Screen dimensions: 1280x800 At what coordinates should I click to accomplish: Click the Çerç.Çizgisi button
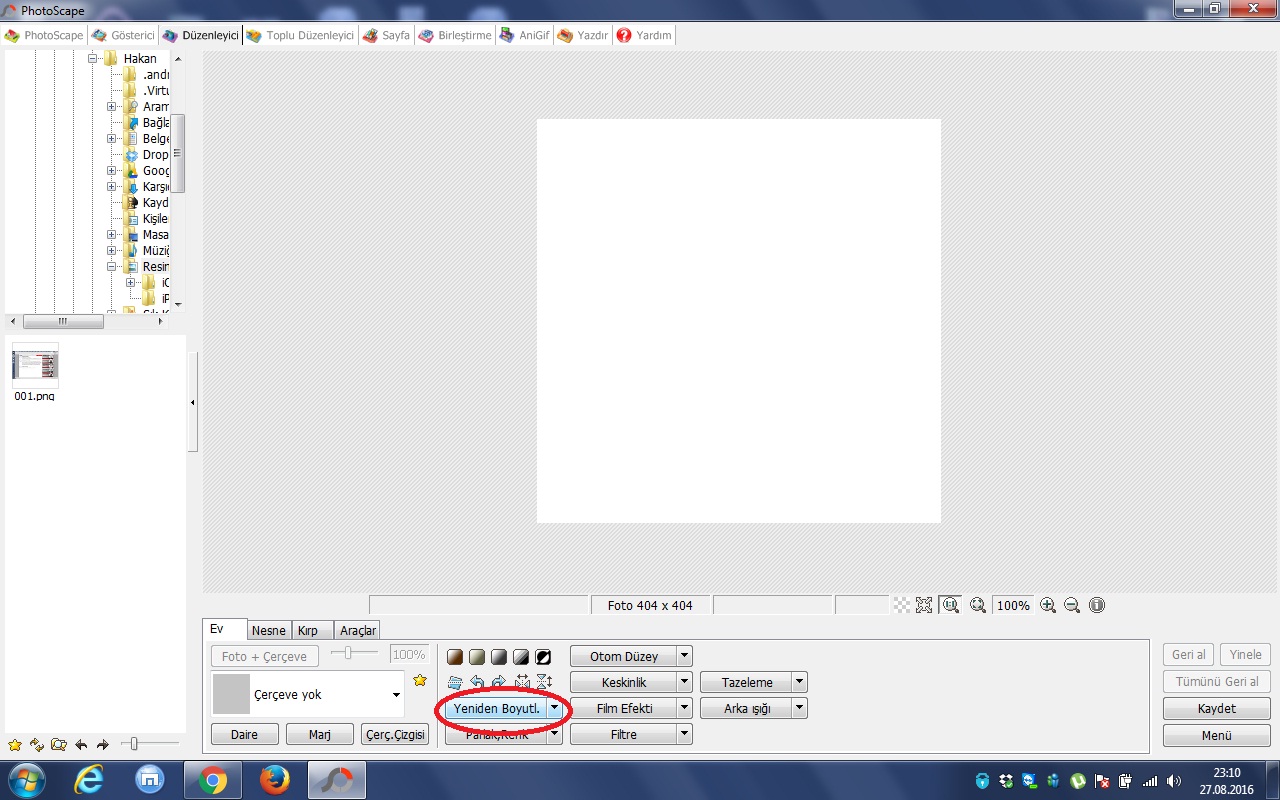pyautogui.click(x=395, y=734)
